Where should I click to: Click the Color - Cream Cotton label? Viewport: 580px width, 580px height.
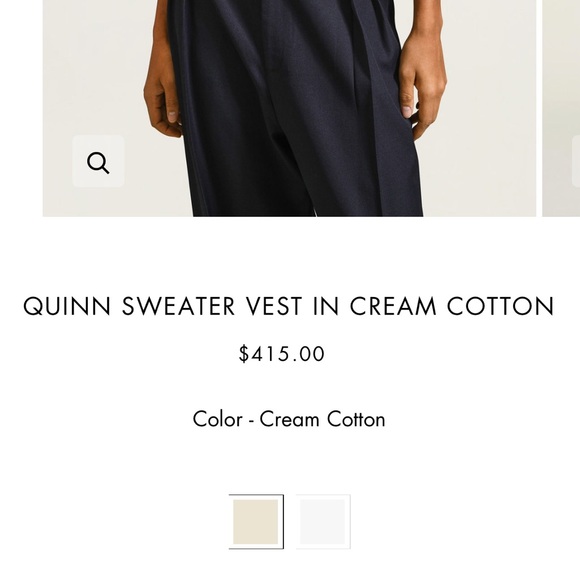[x=289, y=419]
